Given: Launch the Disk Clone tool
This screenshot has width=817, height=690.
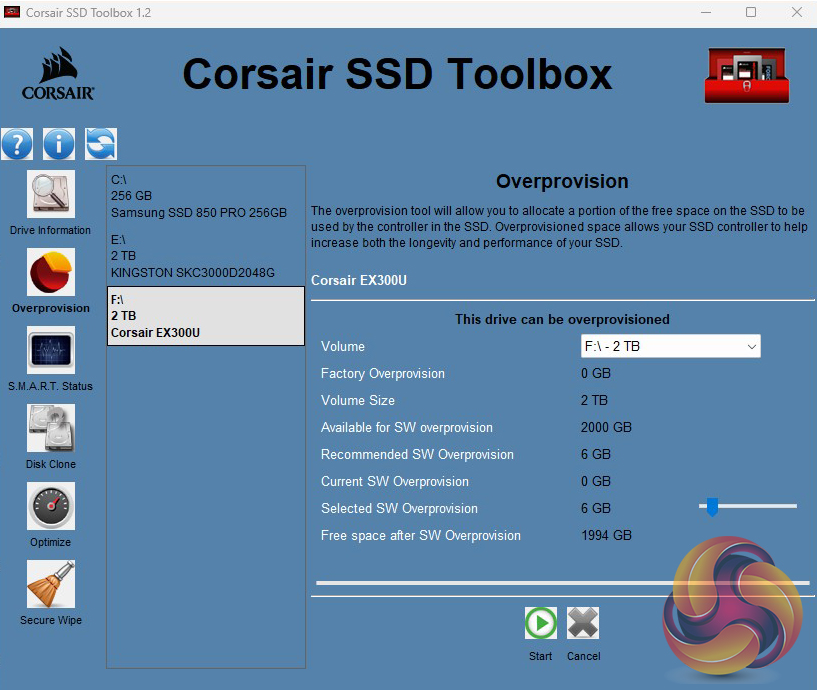Looking at the screenshot, I should [x=50, y=429].
